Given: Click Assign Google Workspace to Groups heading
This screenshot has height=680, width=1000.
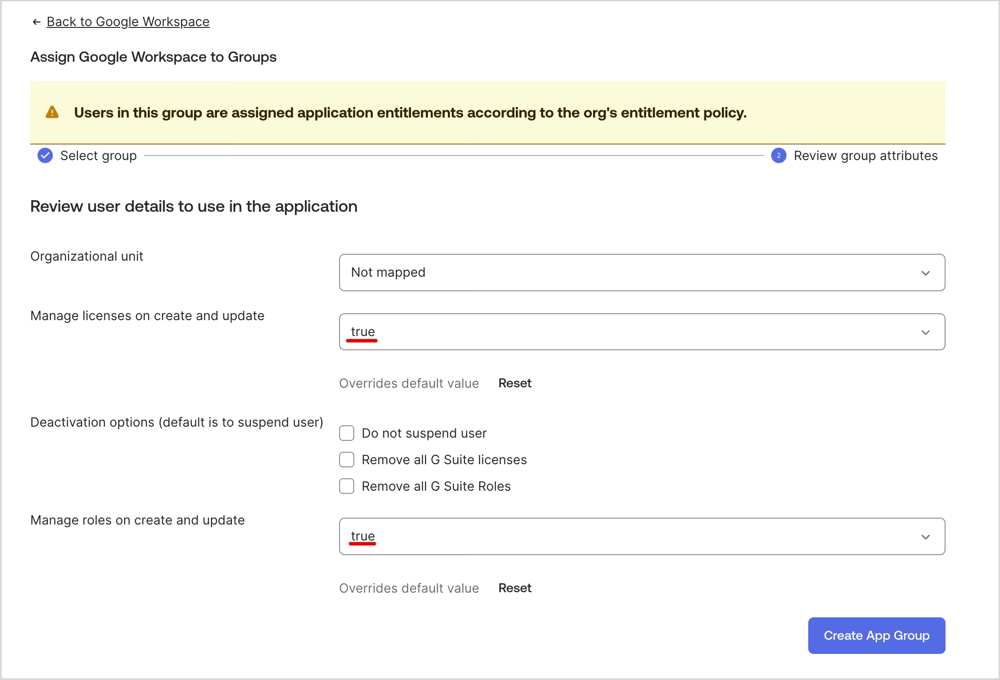Looking at the screenshot, I should click(153, 57).
